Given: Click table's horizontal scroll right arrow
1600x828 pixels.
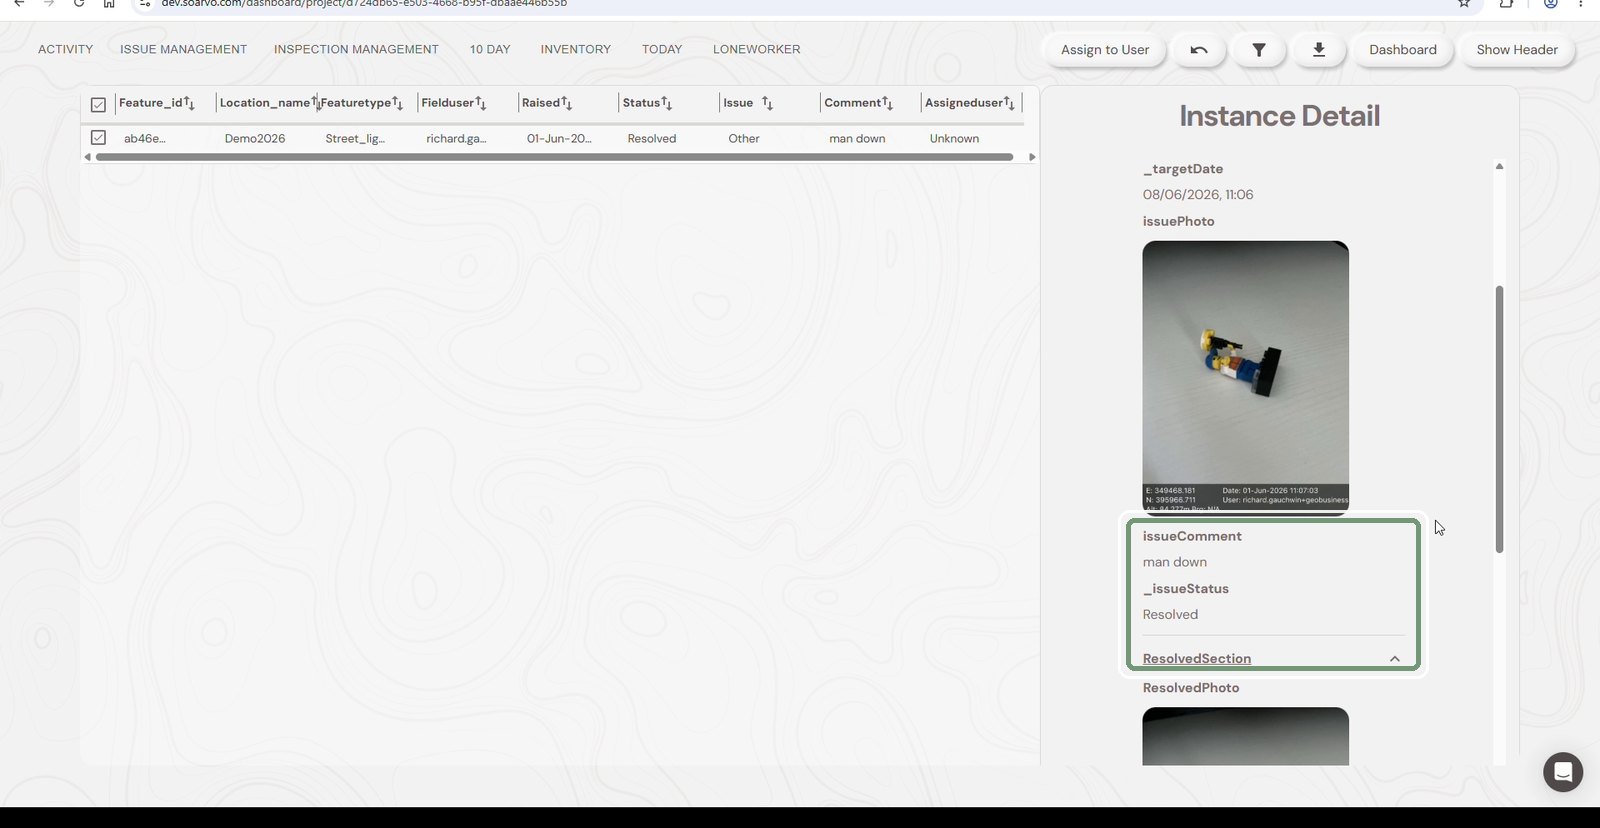Looking at the screenshot, I should 1032,157.
